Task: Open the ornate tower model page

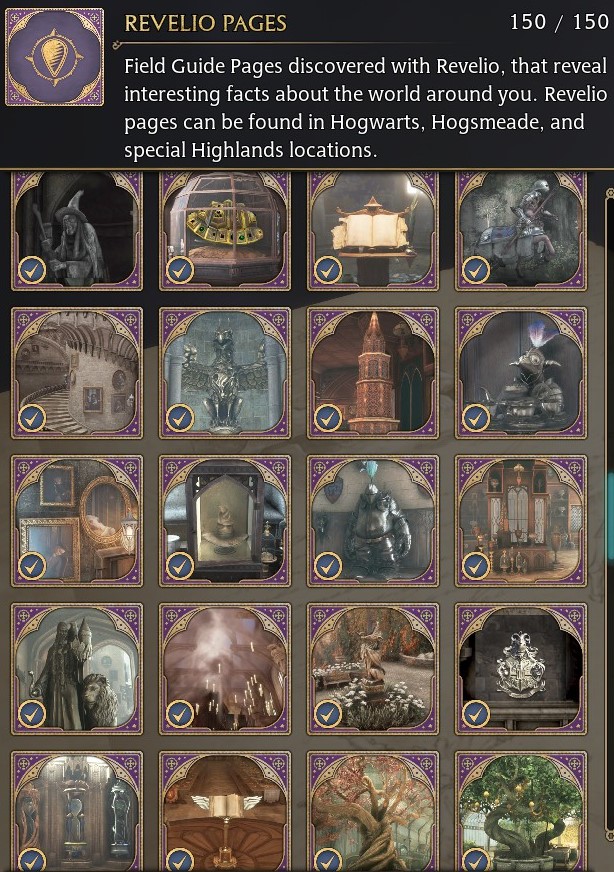Action: click(373, 373)
